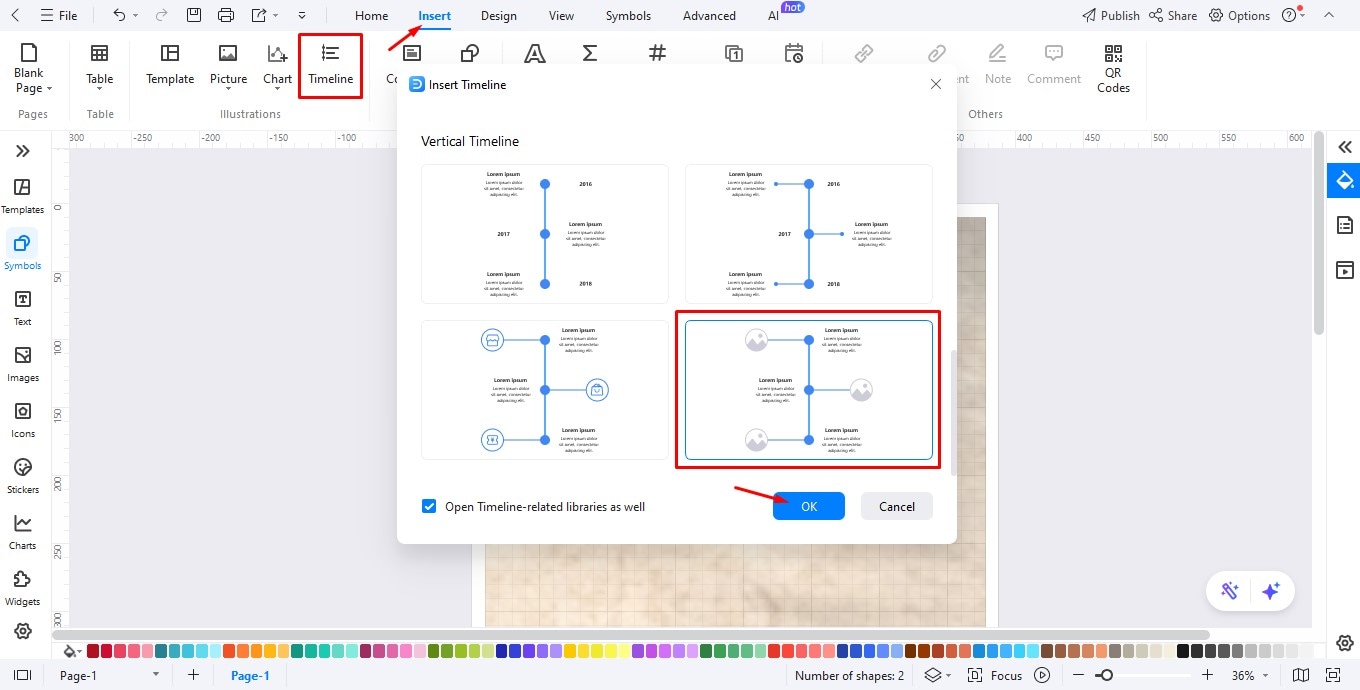Viewport: 1360px width, 690px height.
Task: Toggle Focus mode in status bar
Action: [995, 675]
